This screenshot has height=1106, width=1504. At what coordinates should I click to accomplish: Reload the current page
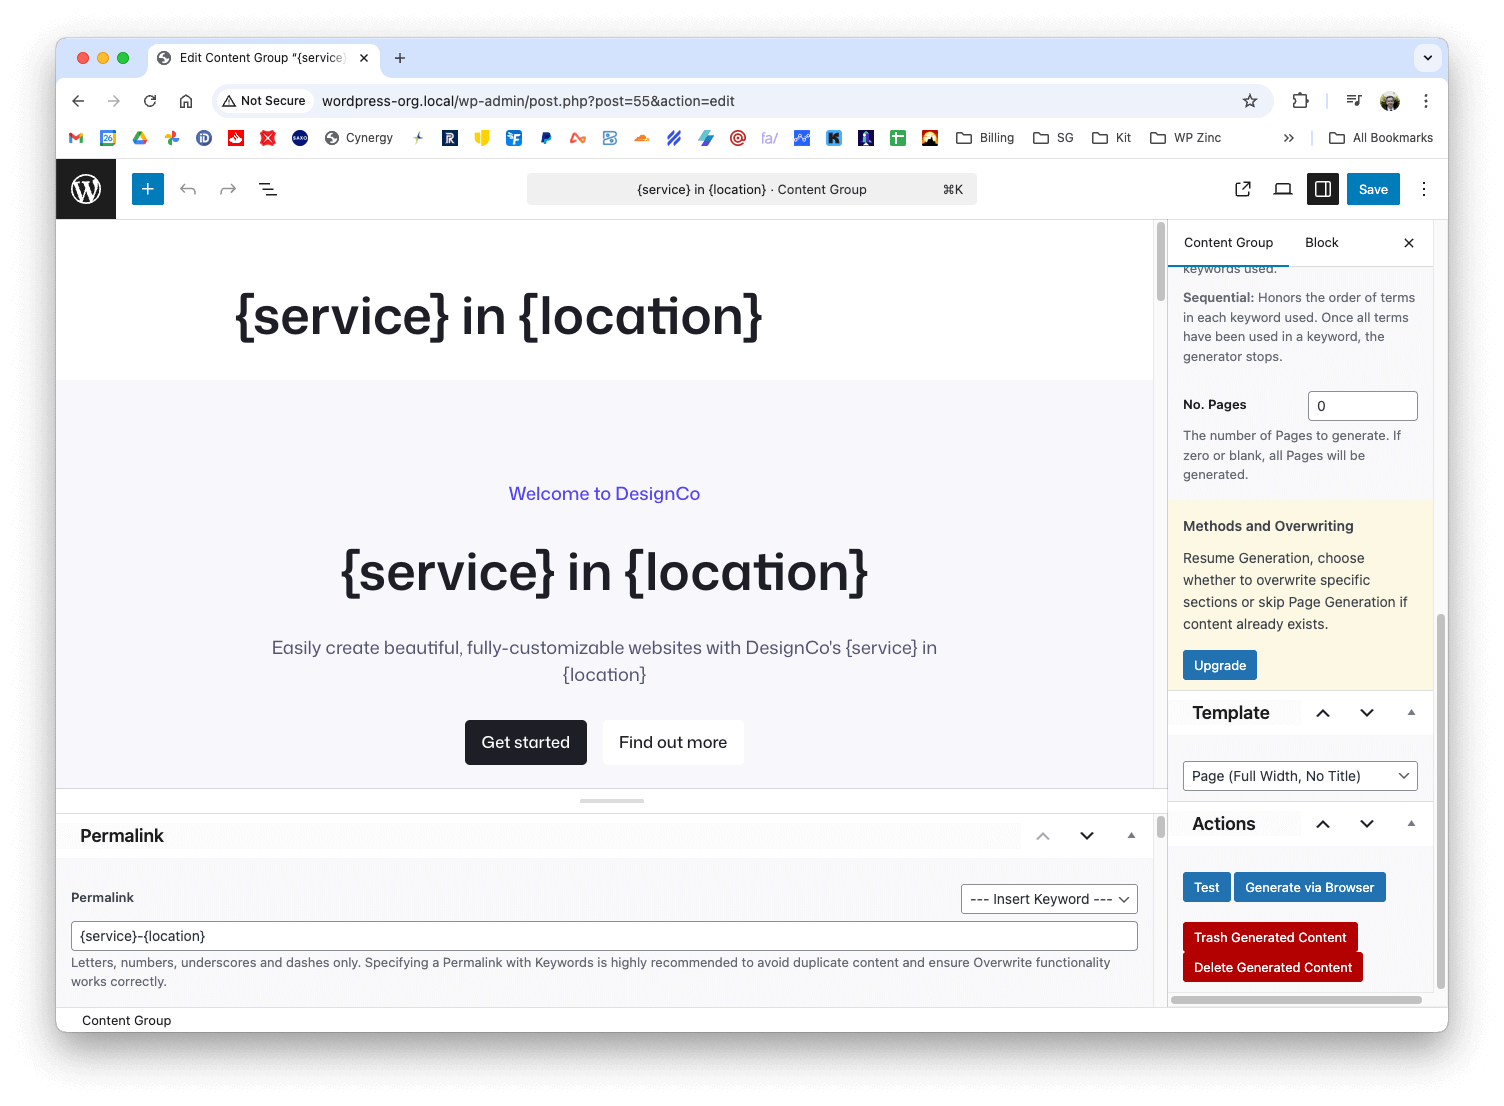(x=150, y=101)
